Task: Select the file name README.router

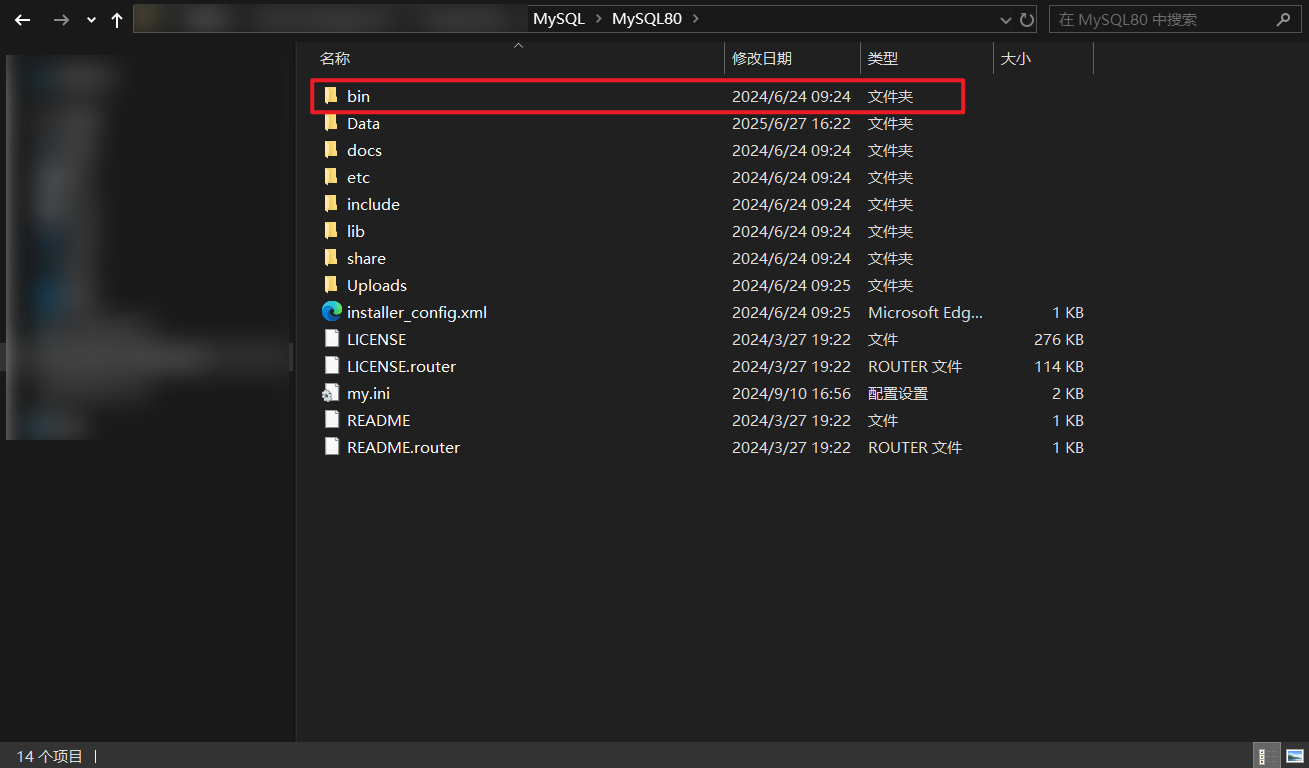Action: click(x=403, y=447)
